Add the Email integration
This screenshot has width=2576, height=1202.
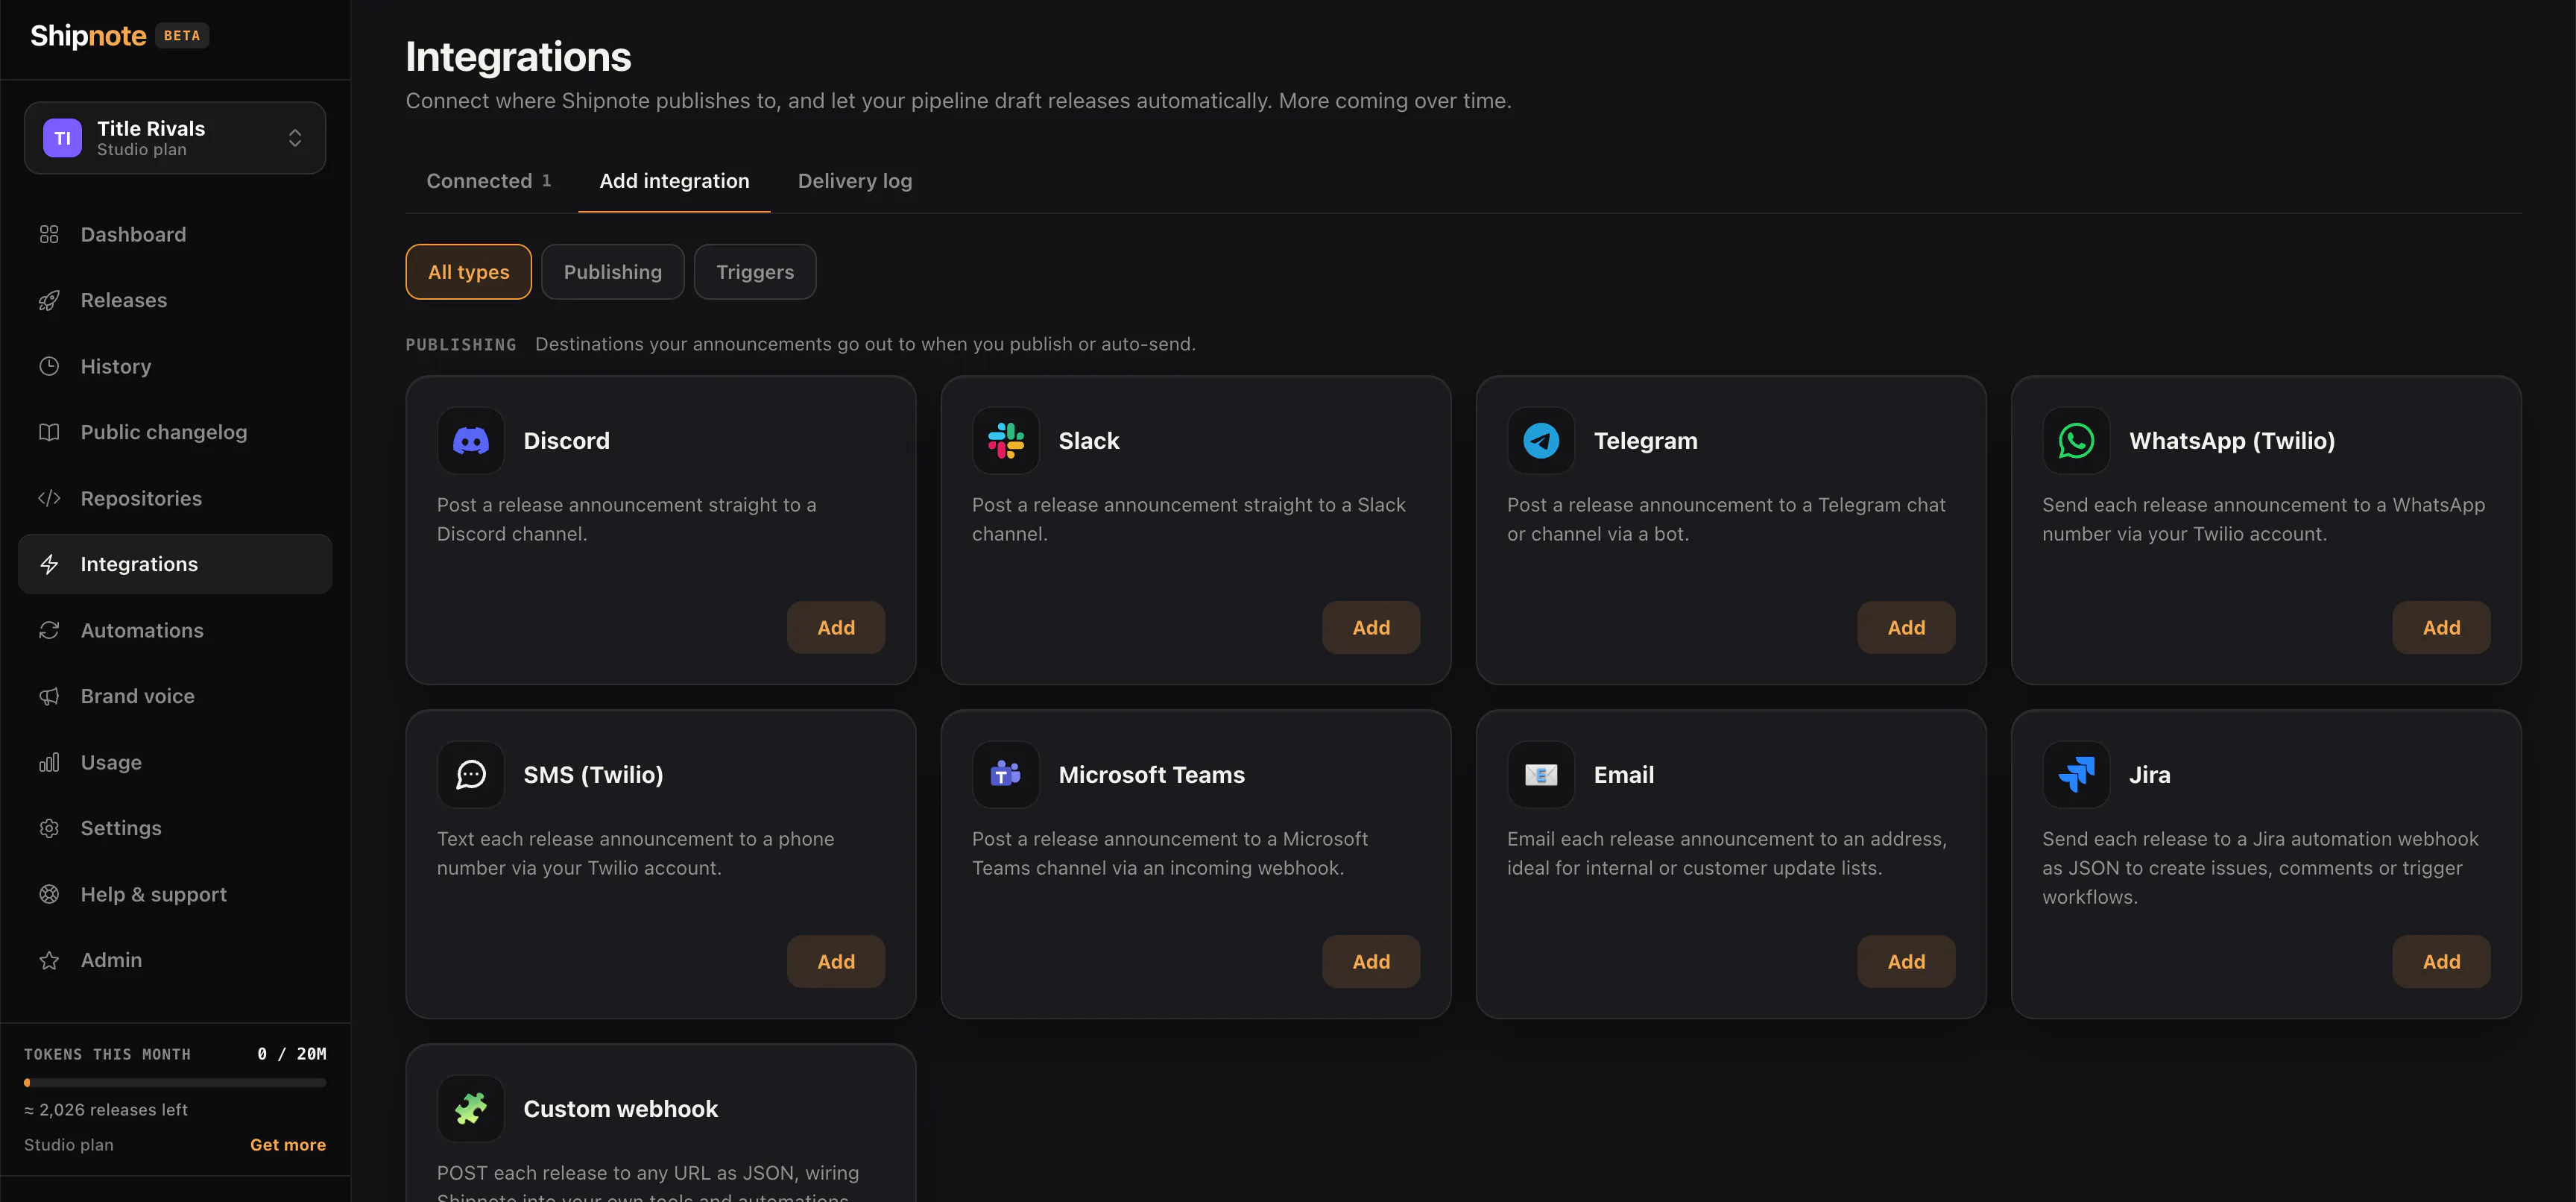pyautogui.click(x=1906, y=961)
